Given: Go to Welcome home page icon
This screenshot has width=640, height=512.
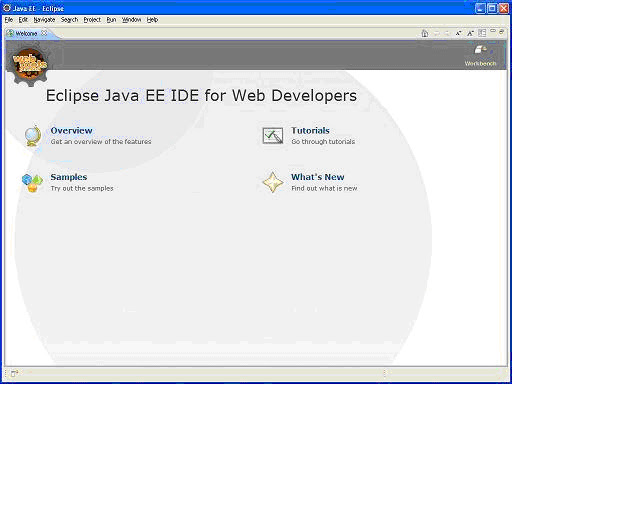Looking at the screenshot, I should [425, 33].
